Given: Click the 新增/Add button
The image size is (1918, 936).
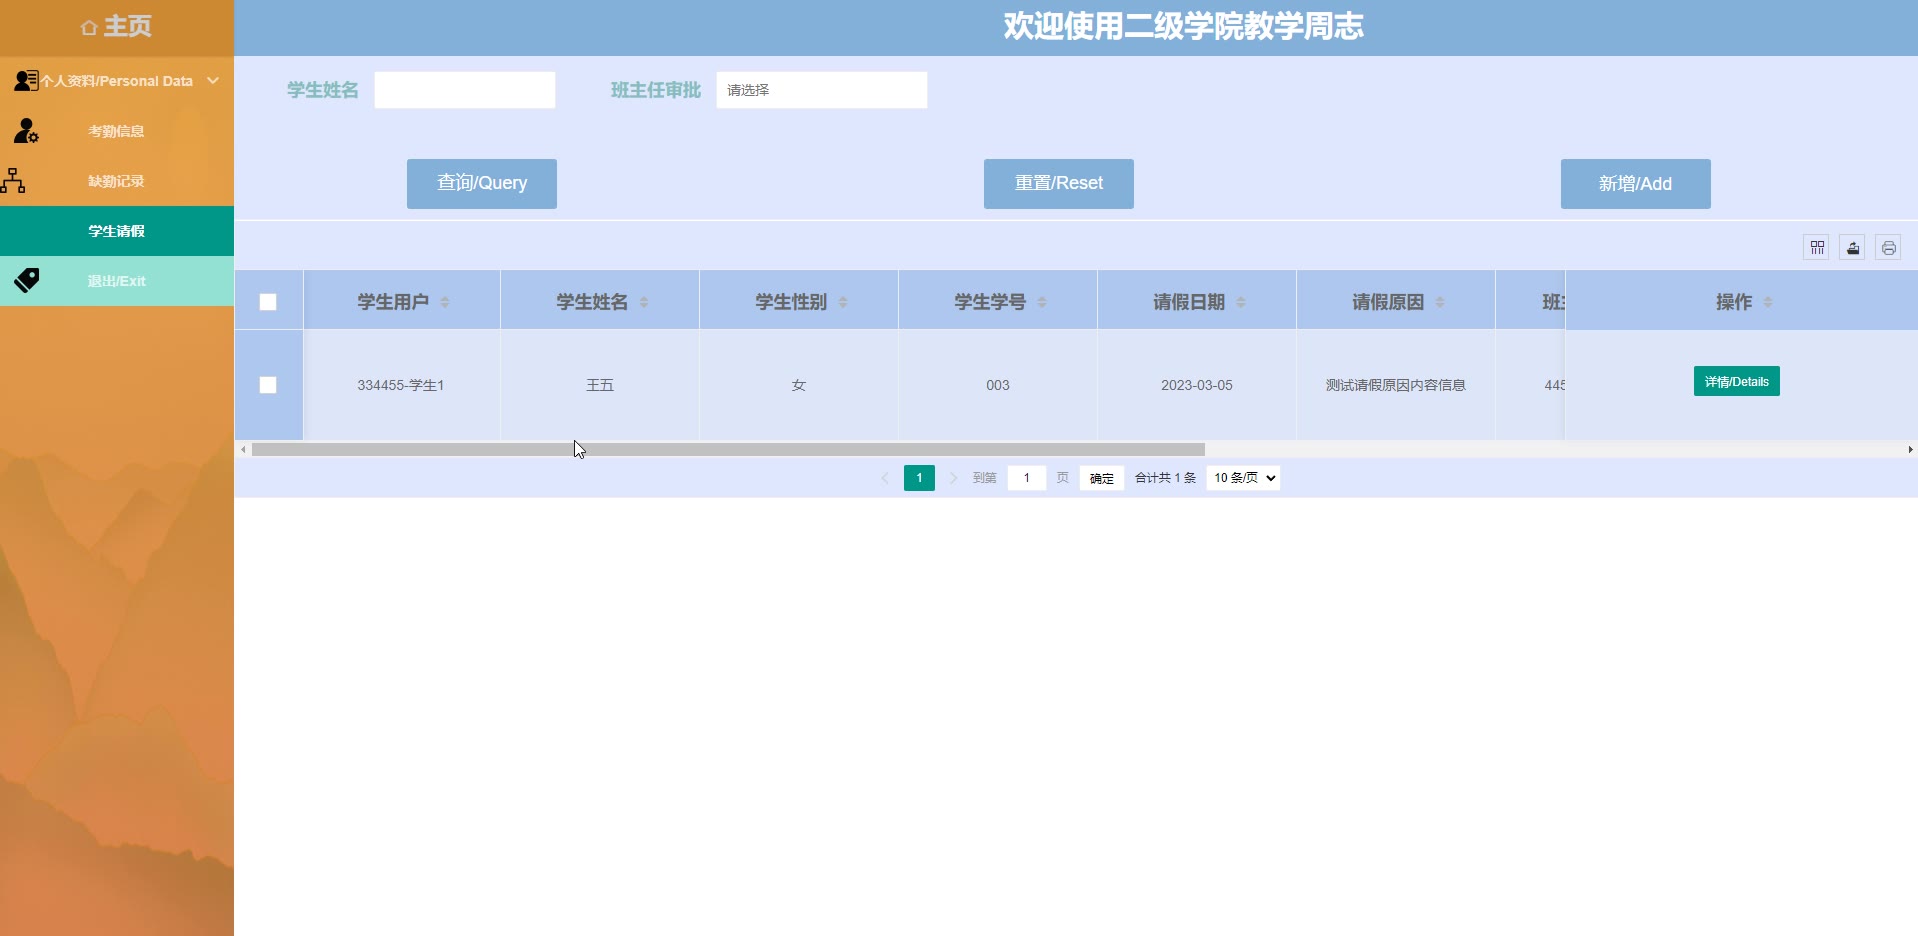Looking at the screenshot, I should (1636, 184).
